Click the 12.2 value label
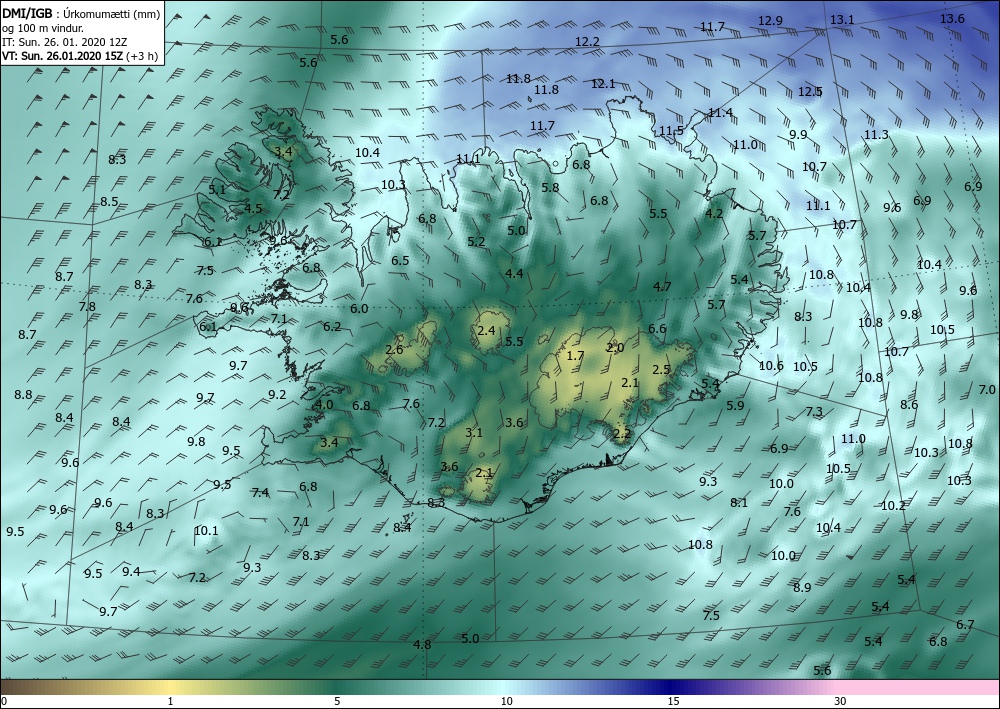 (587, 41)
